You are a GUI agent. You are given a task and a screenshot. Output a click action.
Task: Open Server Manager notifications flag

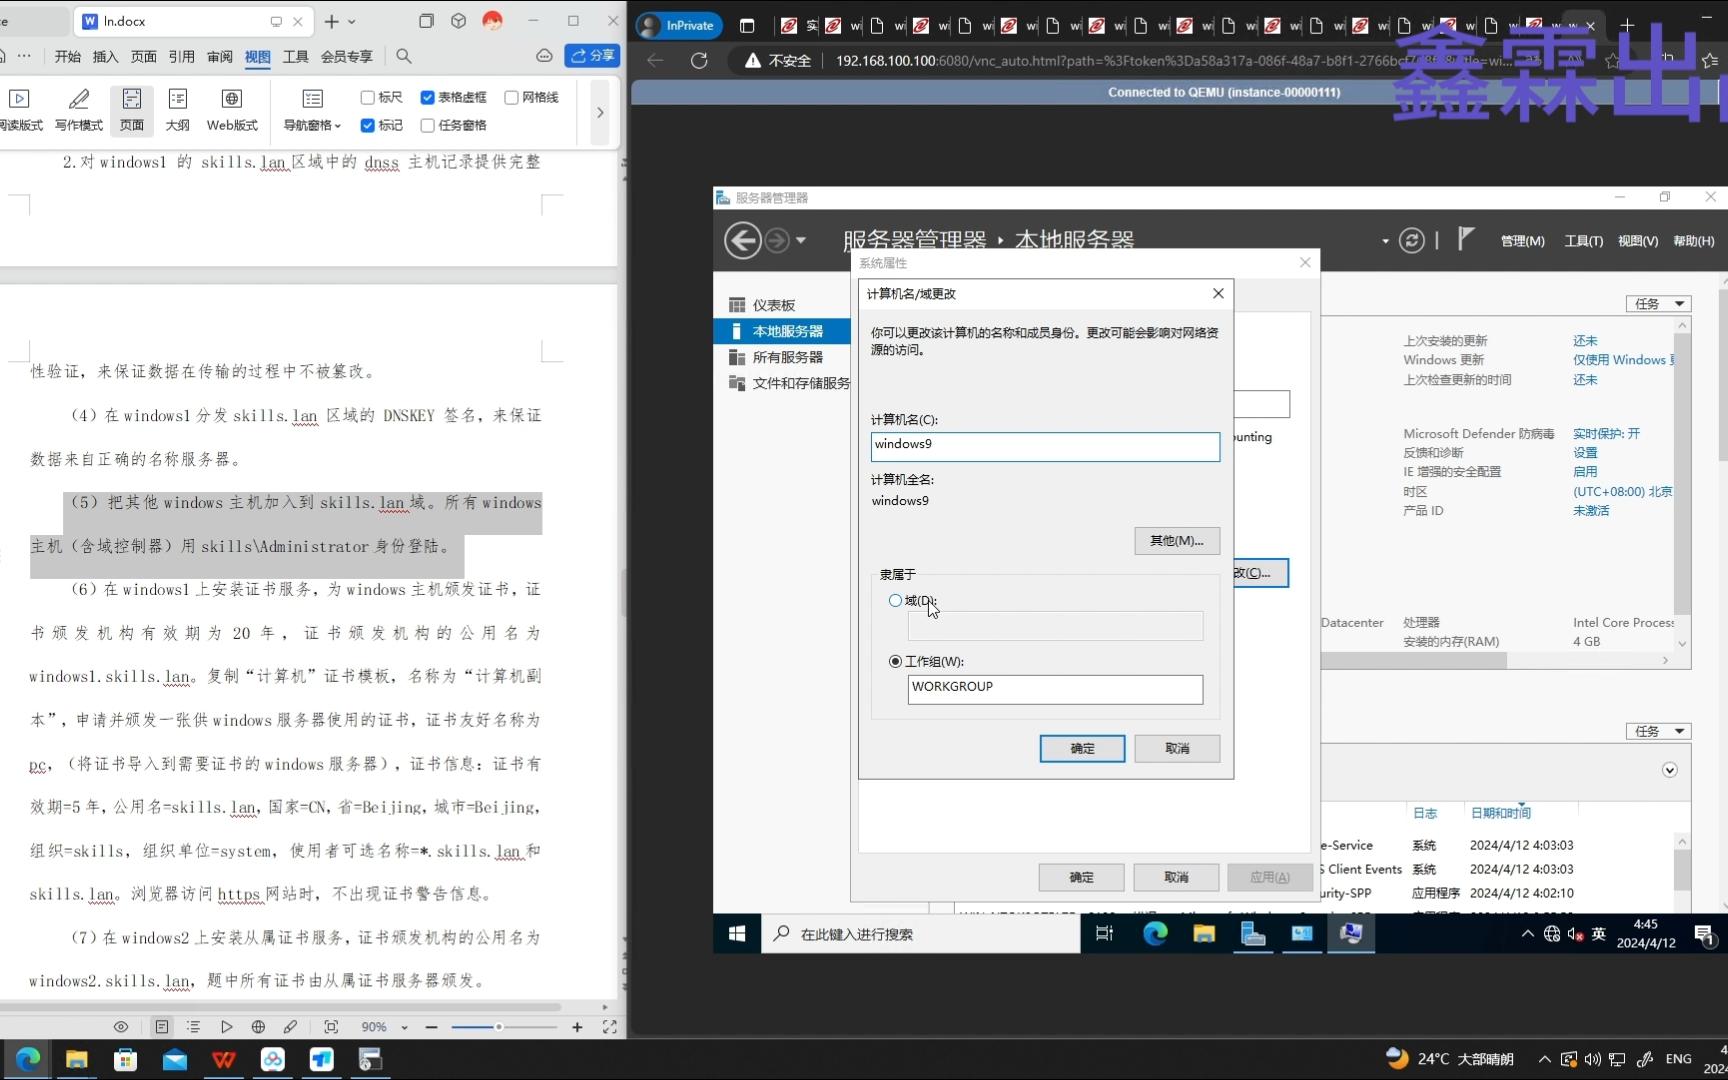pos(1465,238)
